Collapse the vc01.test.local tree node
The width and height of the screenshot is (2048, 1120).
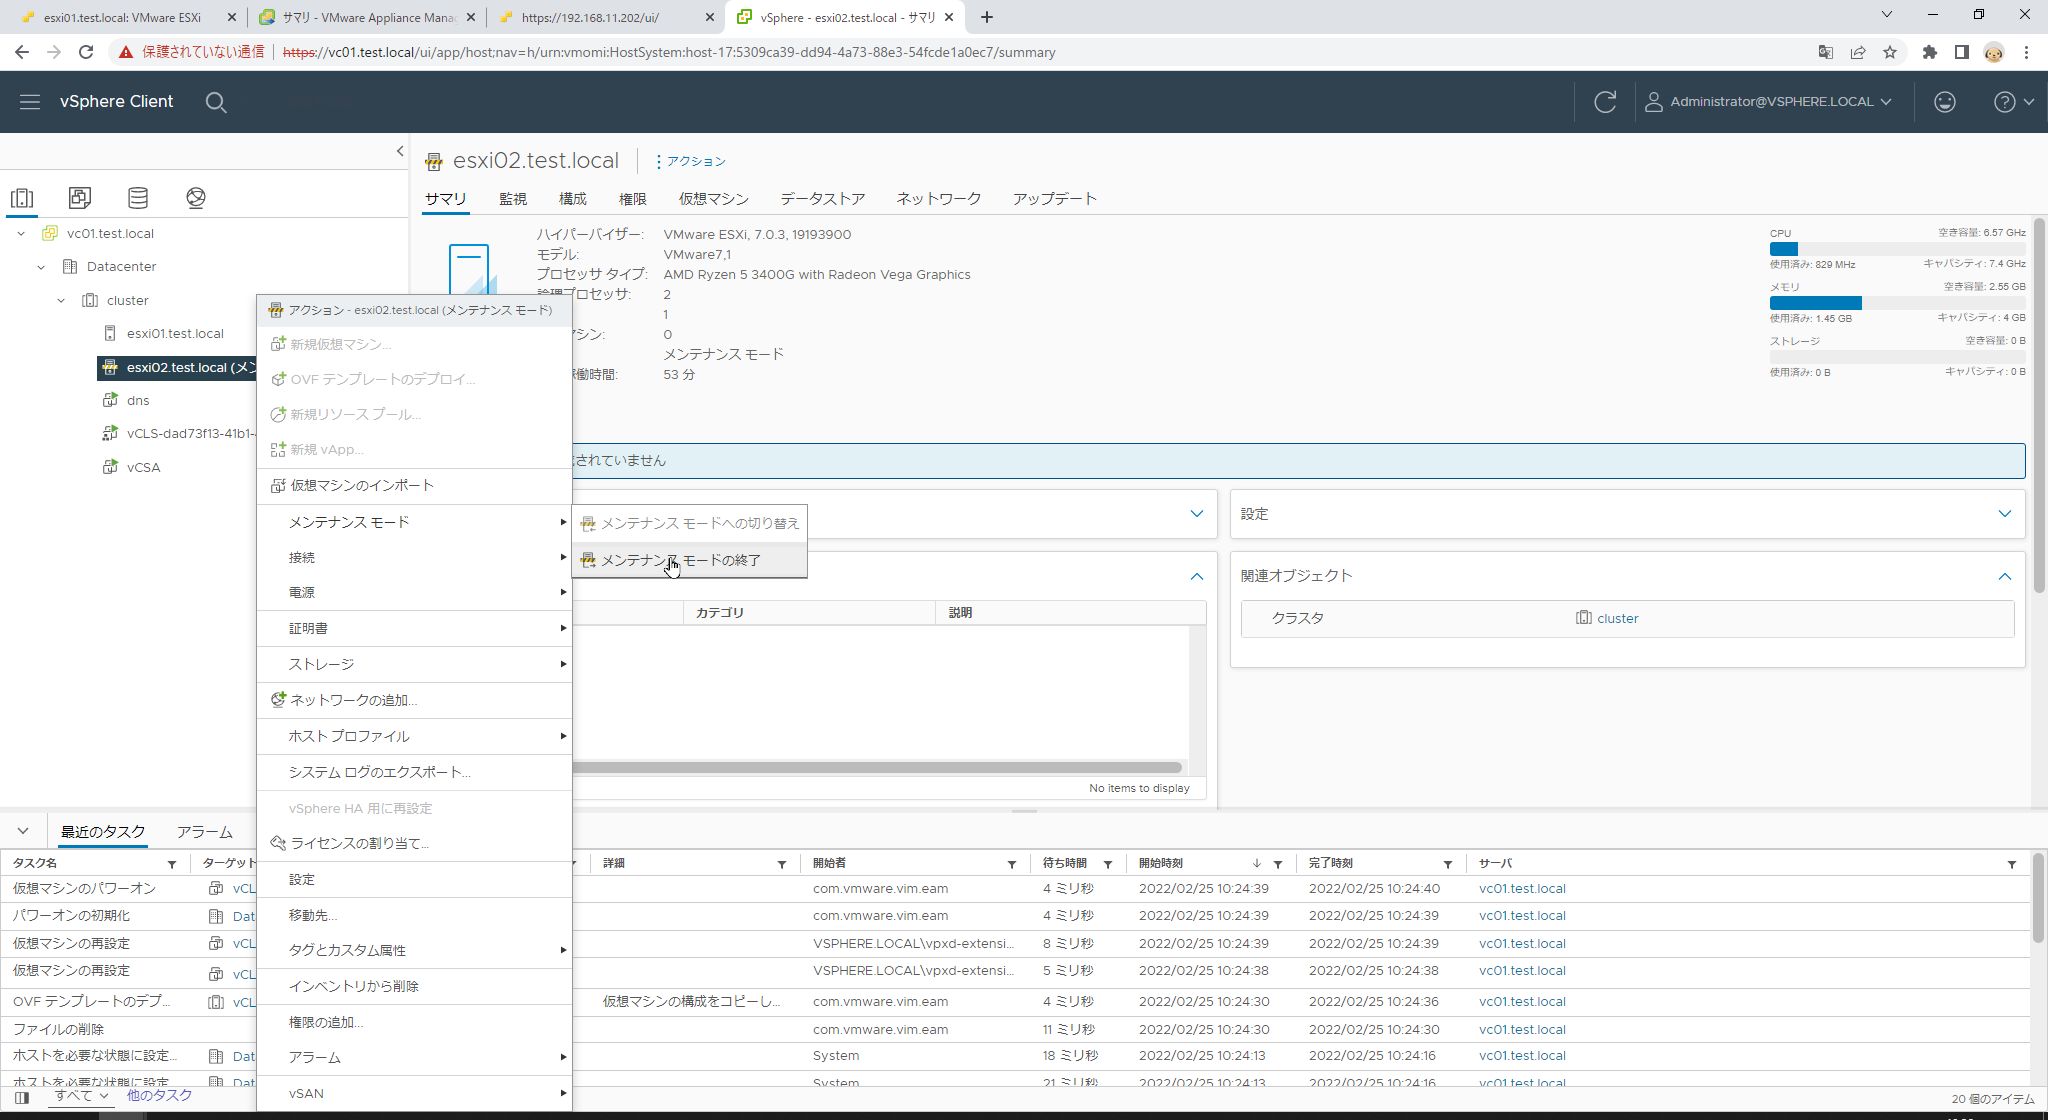[21, 233]
